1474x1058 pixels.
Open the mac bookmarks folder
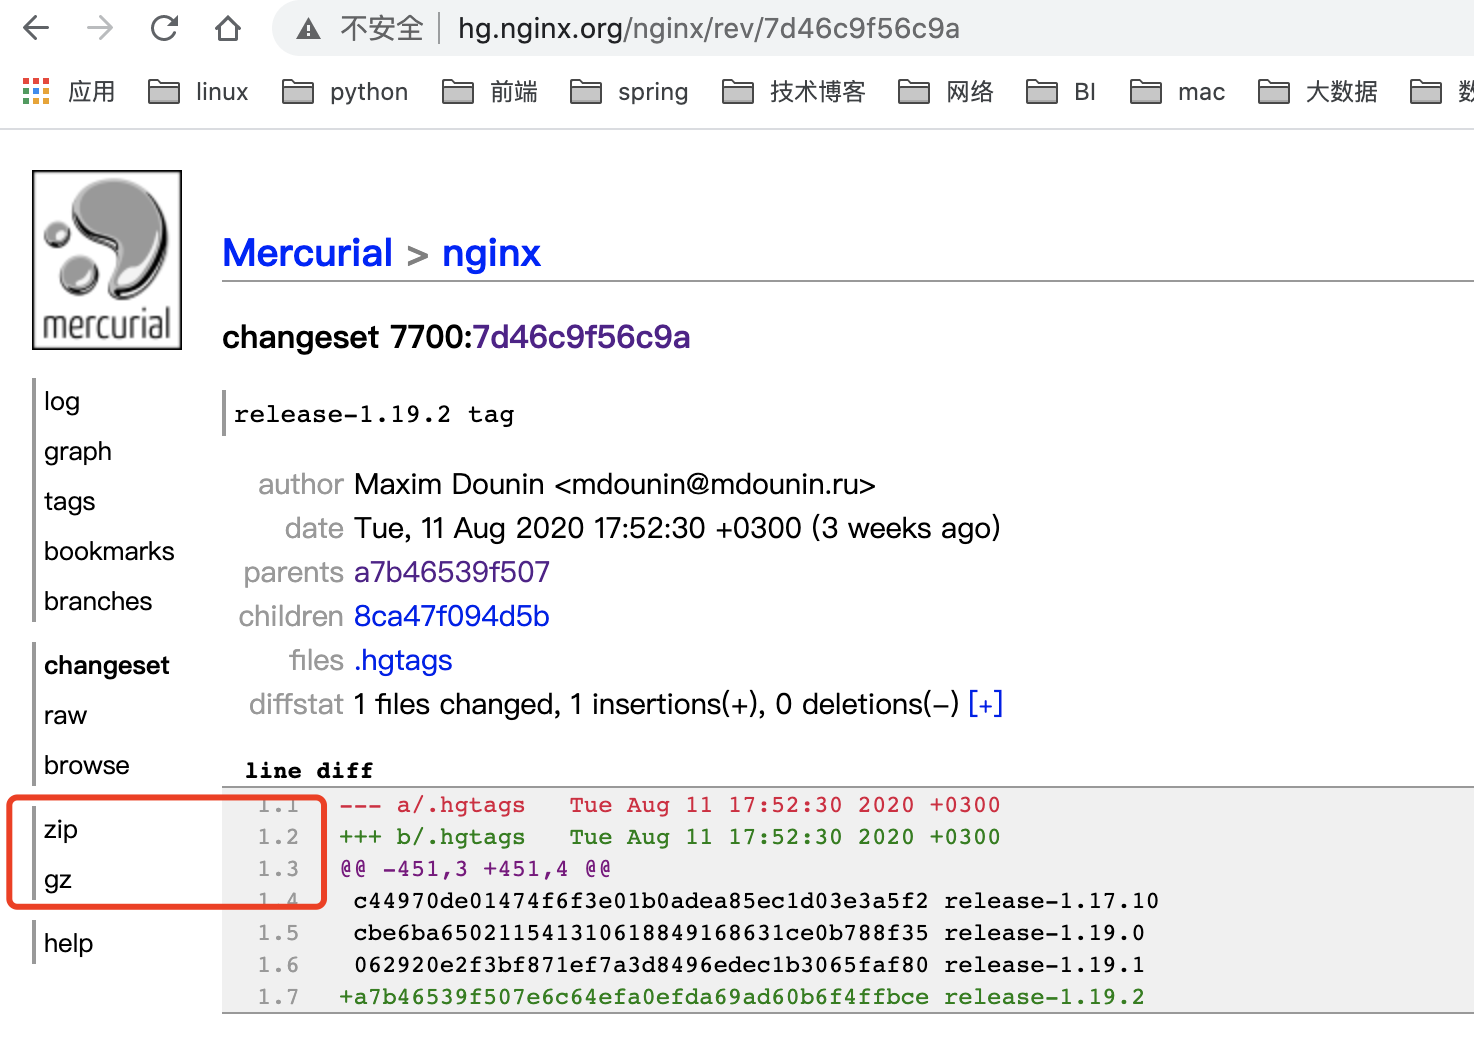[1177, 92]
